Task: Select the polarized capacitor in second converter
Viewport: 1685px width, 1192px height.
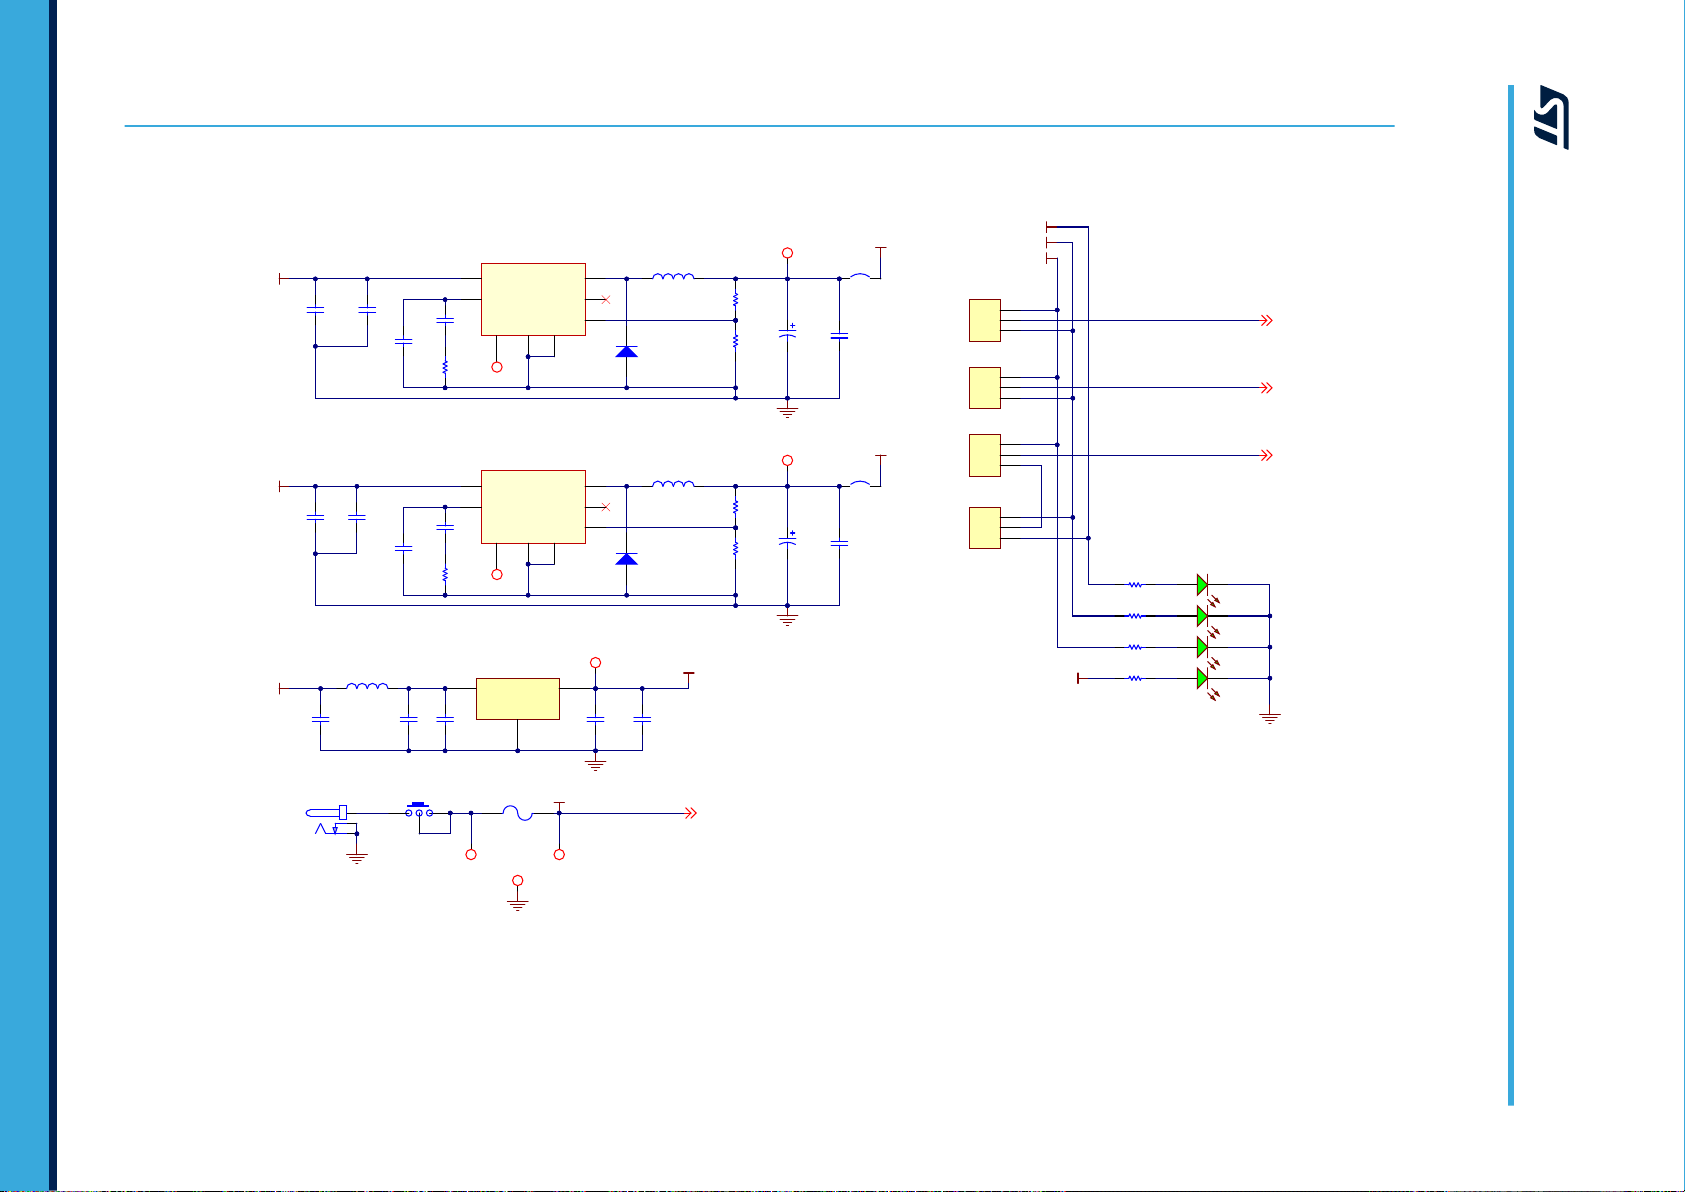Action: [788, 539]
